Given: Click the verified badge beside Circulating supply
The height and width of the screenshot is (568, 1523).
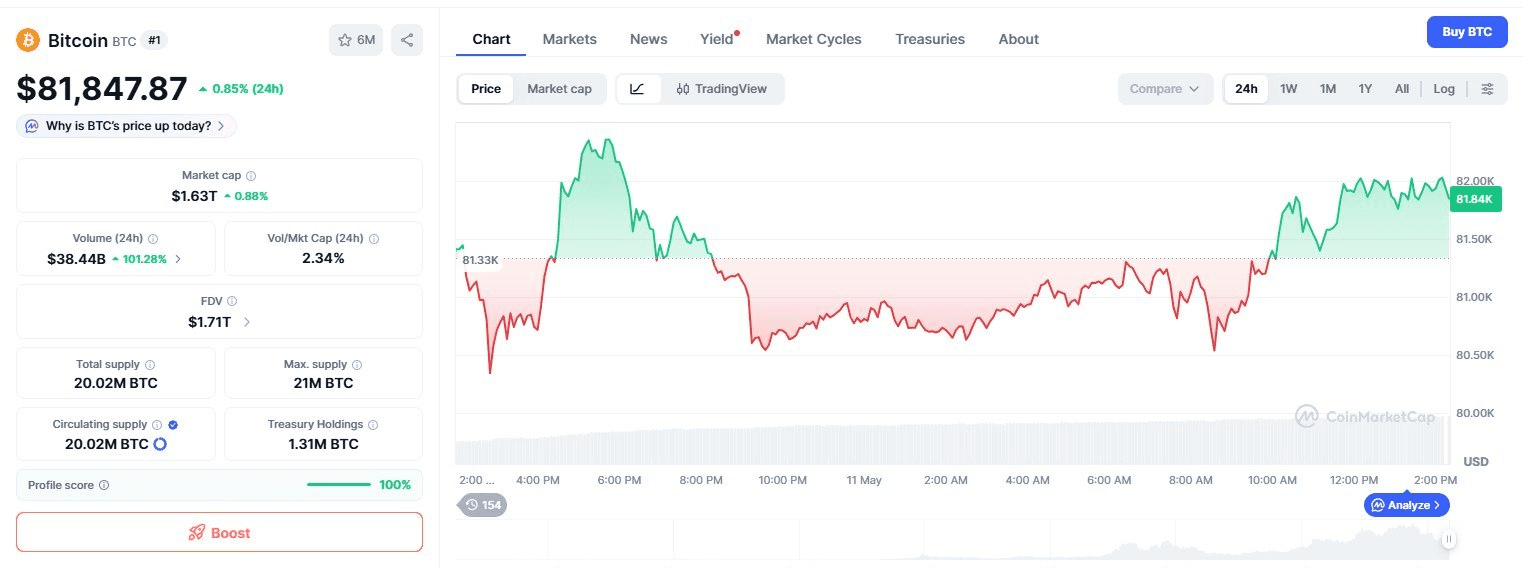Looking at the screenshot, I should (174, 425).
